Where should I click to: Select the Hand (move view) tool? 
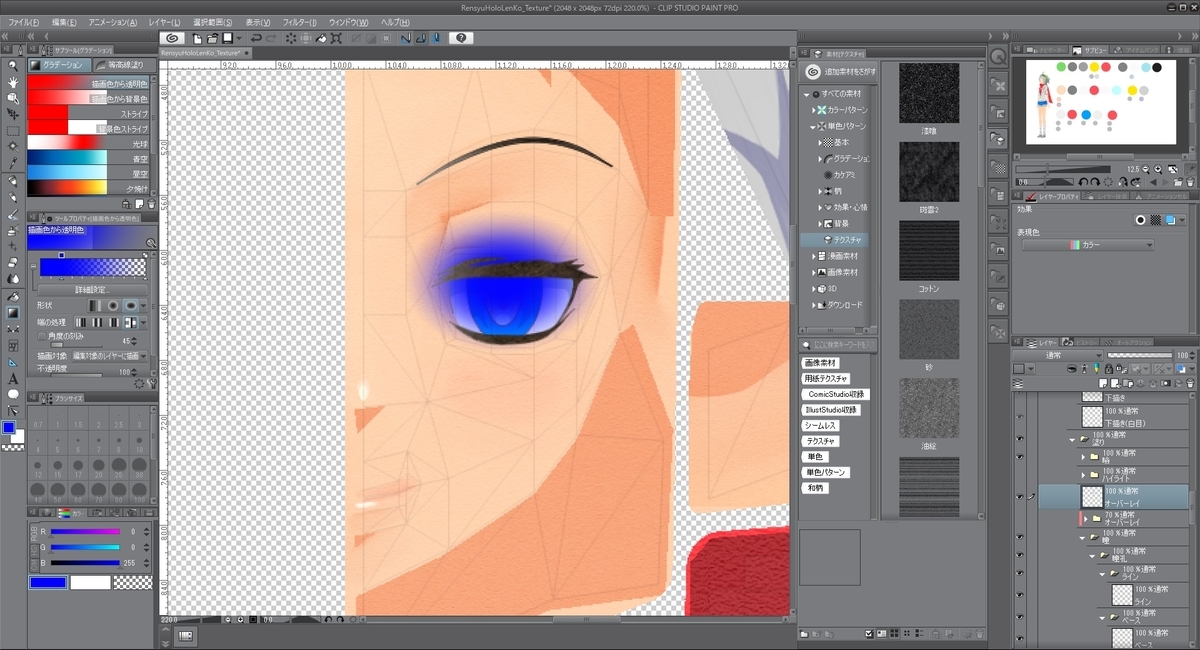[13, 82]
